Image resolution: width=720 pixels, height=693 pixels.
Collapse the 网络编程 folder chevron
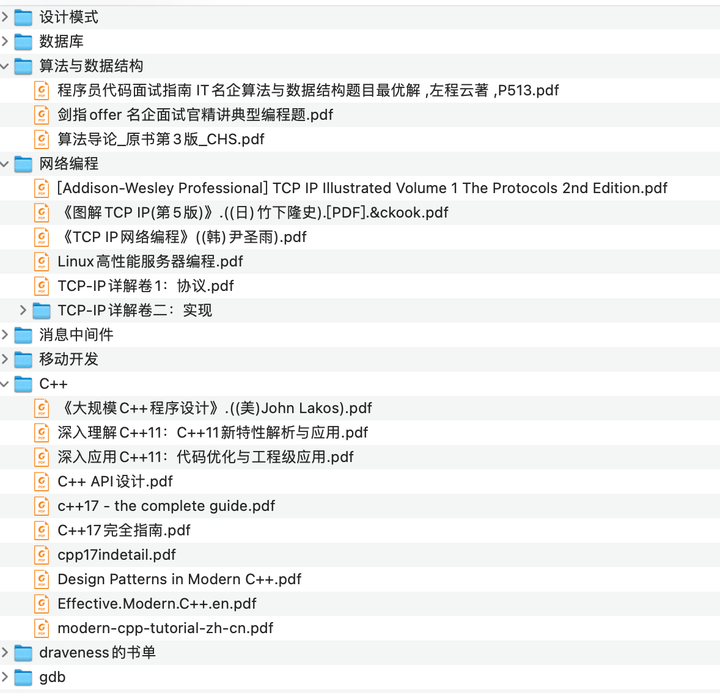click(x=5, y=164)
